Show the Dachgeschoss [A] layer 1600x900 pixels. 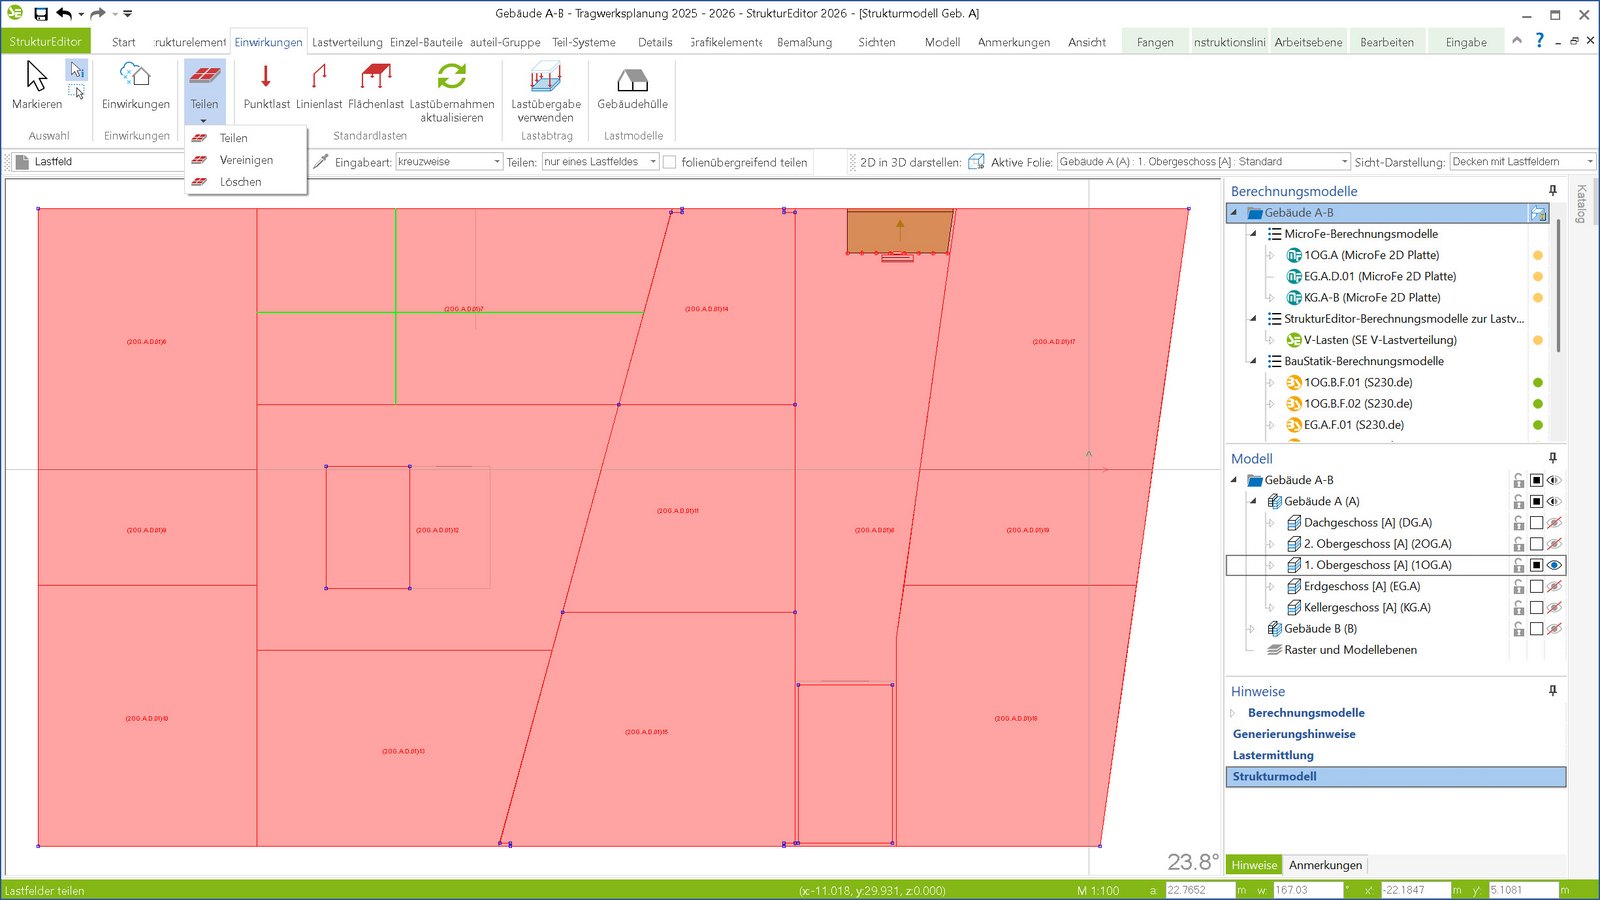[x=1554, y=523]
